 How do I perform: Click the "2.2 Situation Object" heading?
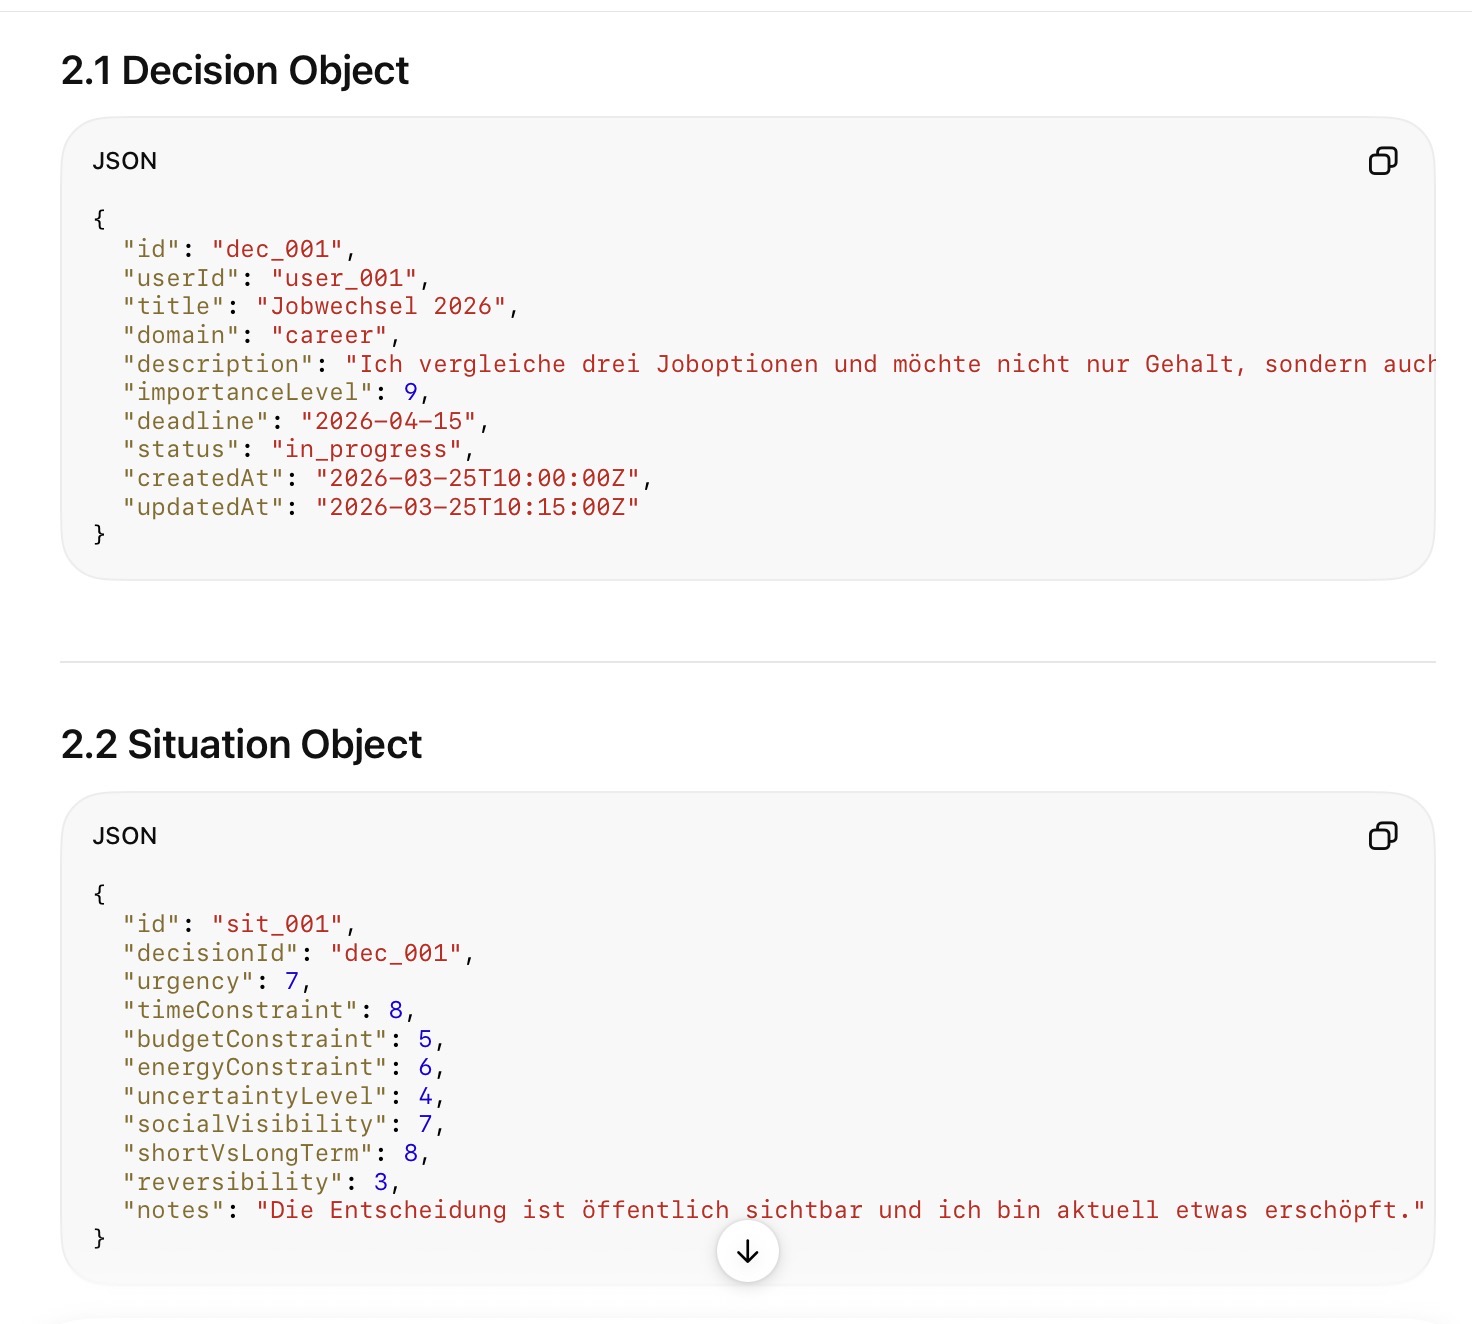pyautogui.click(x=241, y=745)
